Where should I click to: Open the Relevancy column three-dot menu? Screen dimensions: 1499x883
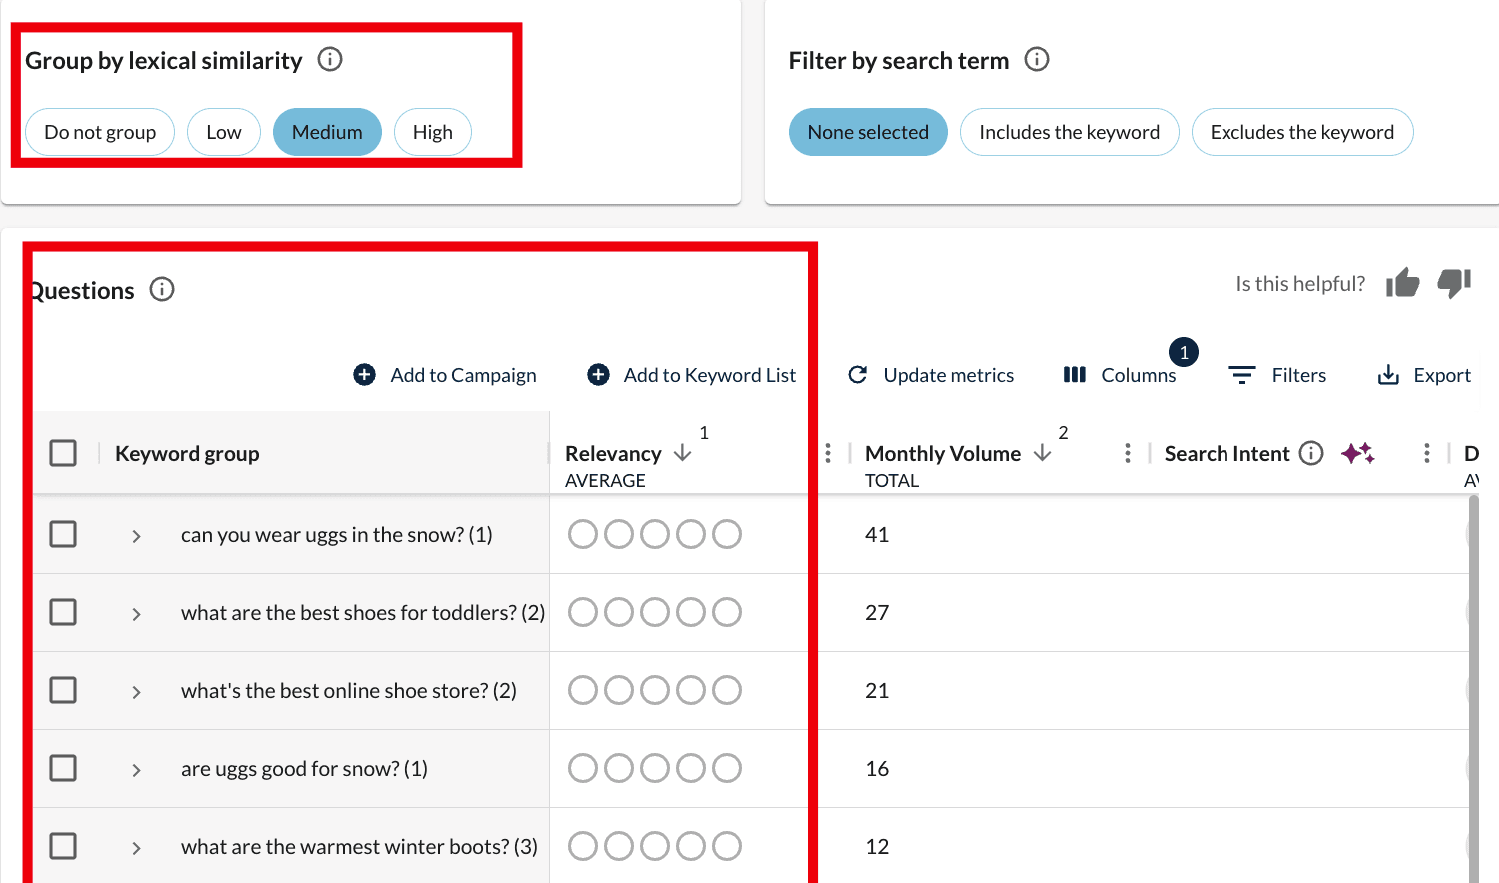tap(828, 454)
